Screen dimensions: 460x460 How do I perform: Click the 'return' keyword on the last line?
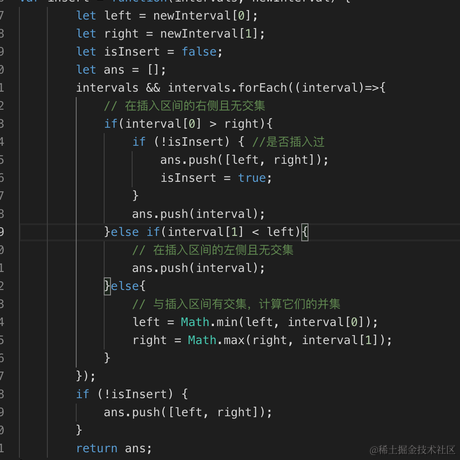pyautogui.click(x=97, y=448)
